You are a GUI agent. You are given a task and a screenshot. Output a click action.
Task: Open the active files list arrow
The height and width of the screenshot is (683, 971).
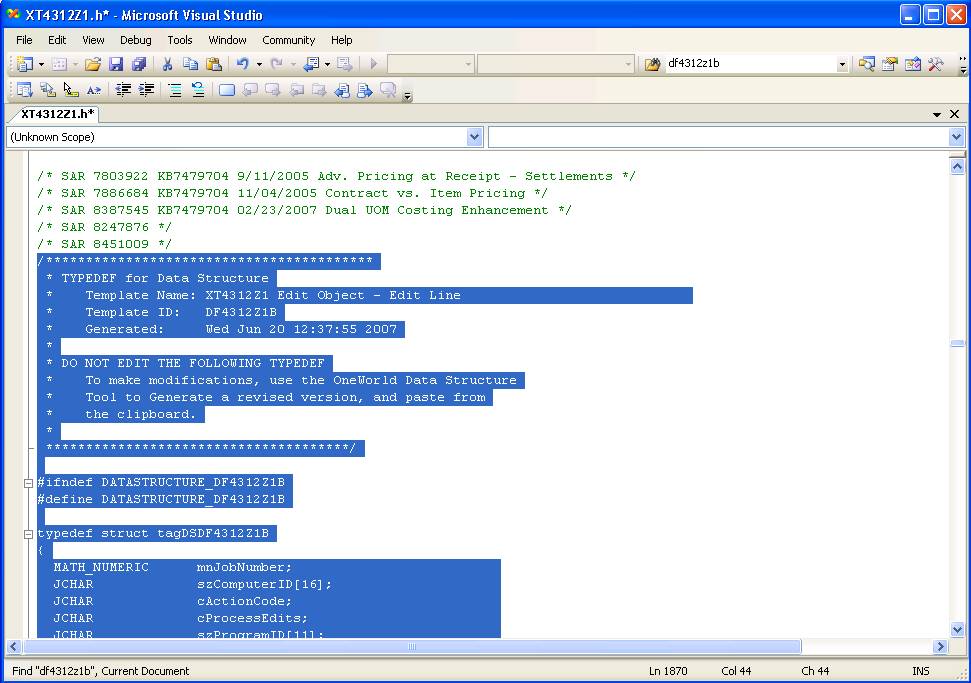(x=936, y=115)
